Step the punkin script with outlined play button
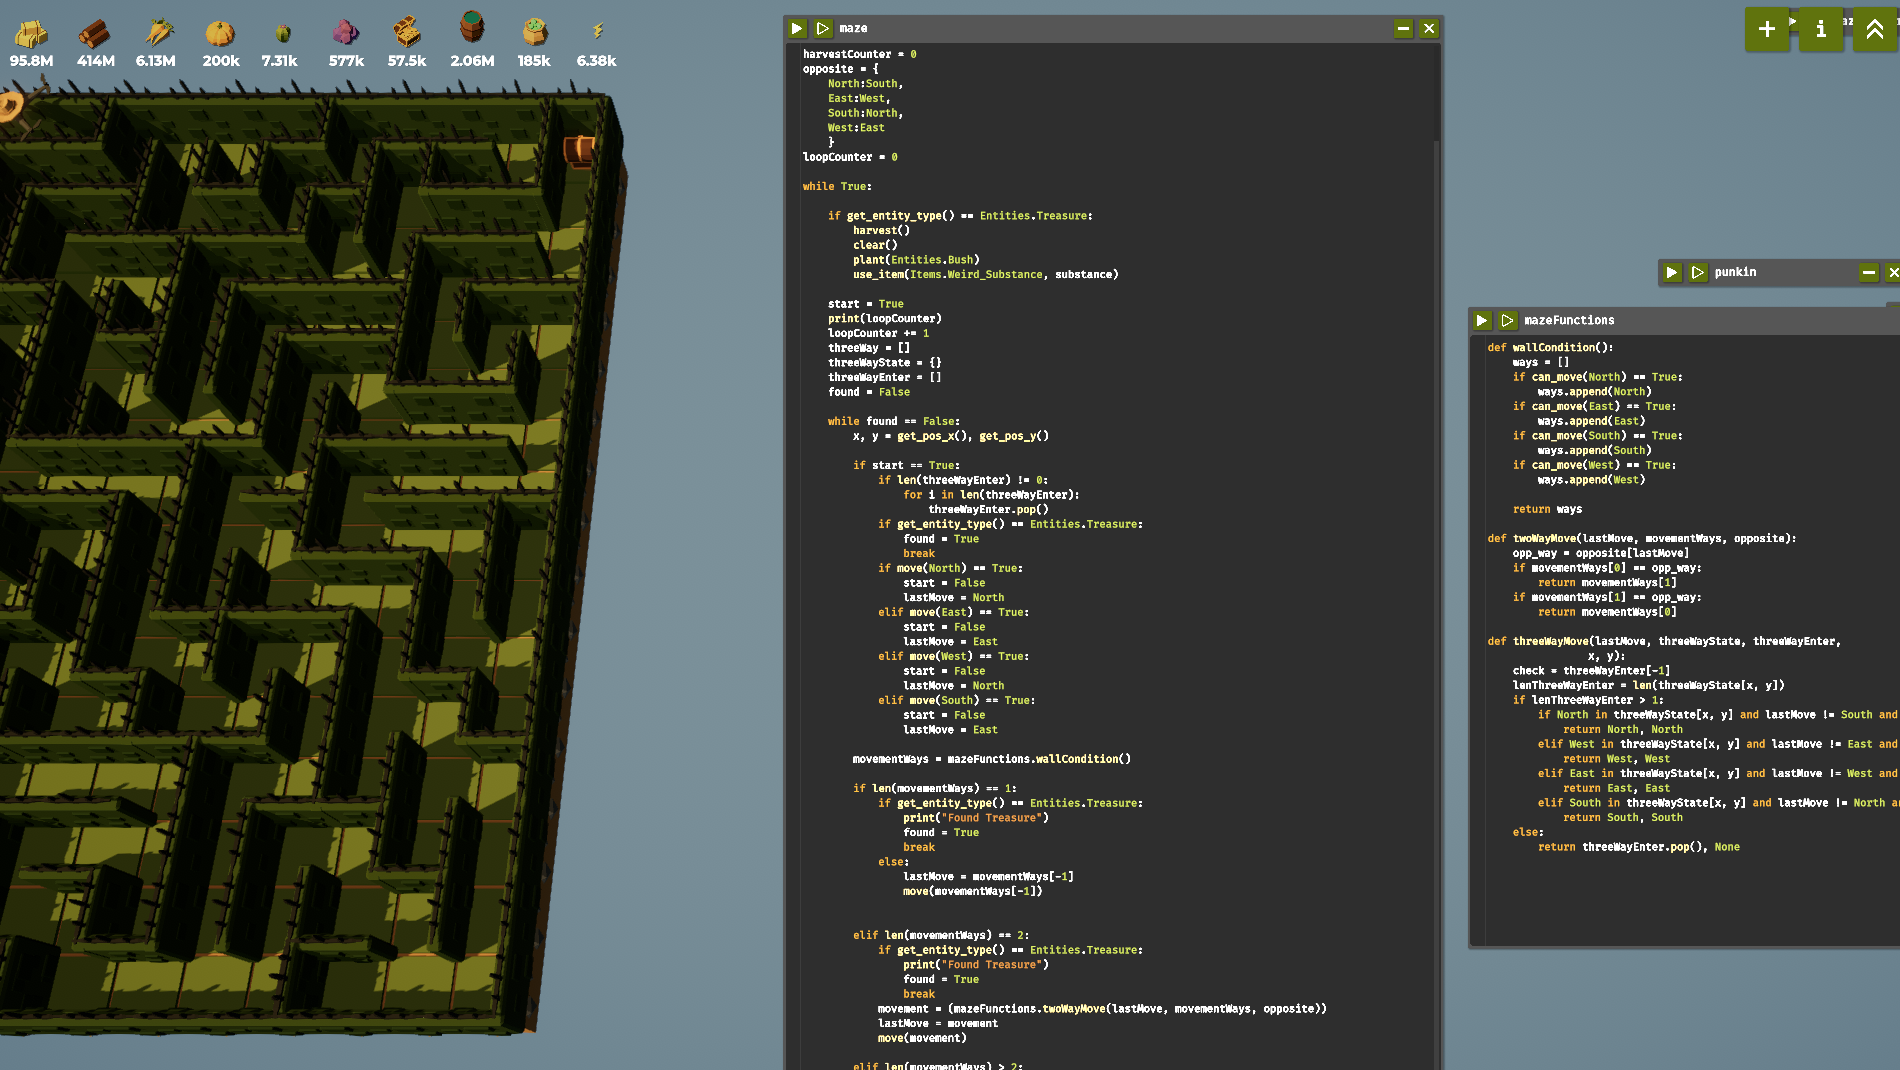Screen dimensions: 1900x1070 click(x=1698, y=272)
